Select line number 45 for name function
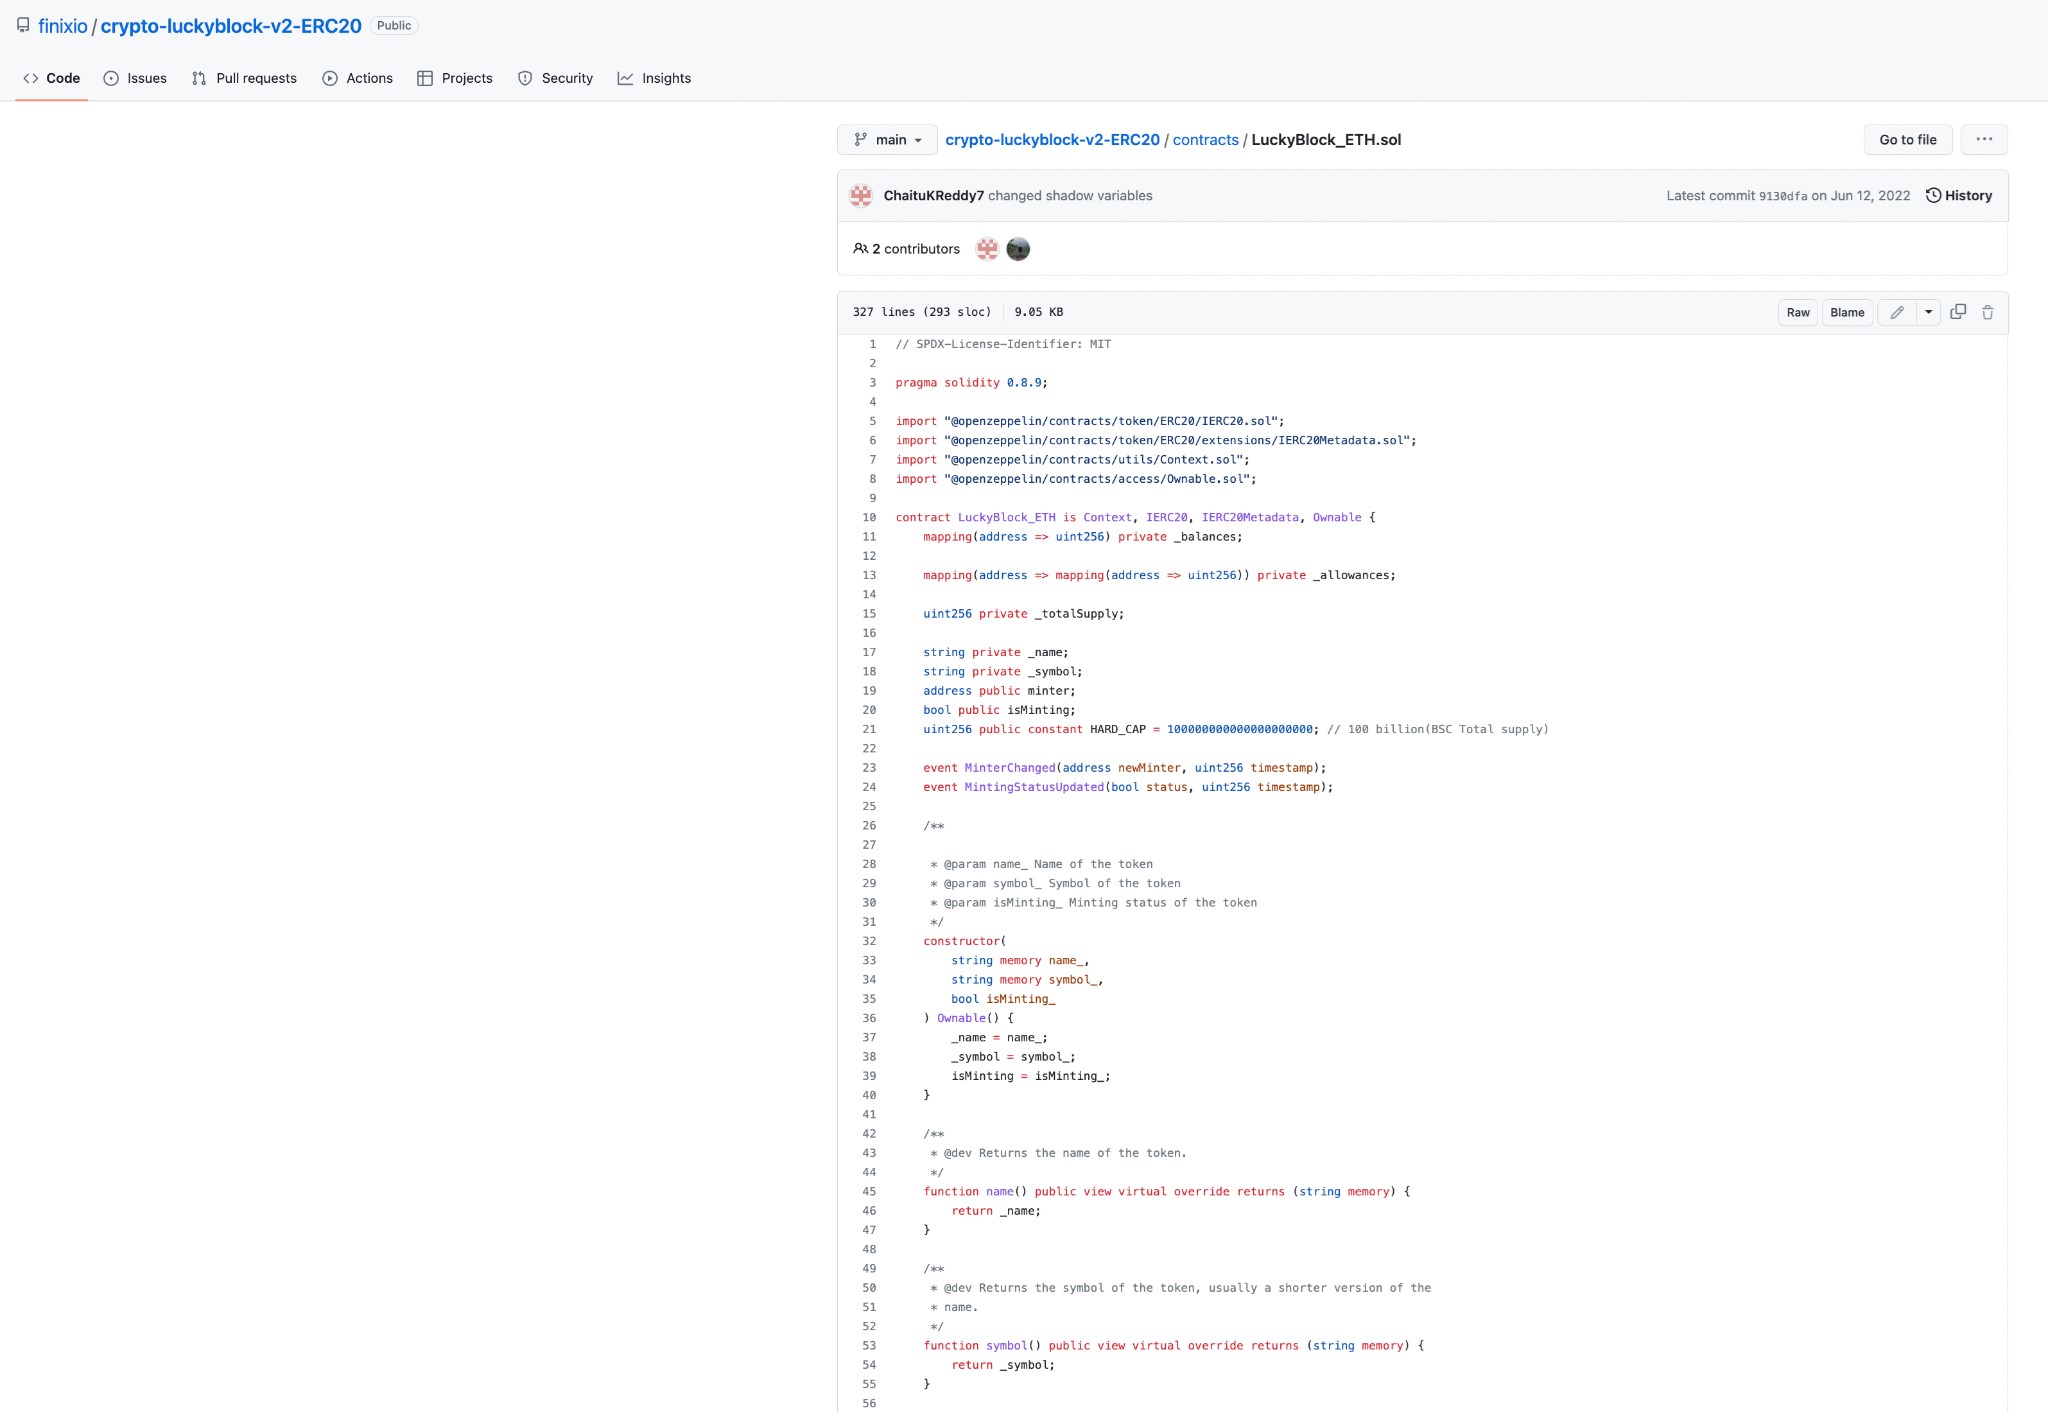 pyautogui.click(x=869, y=1192)
